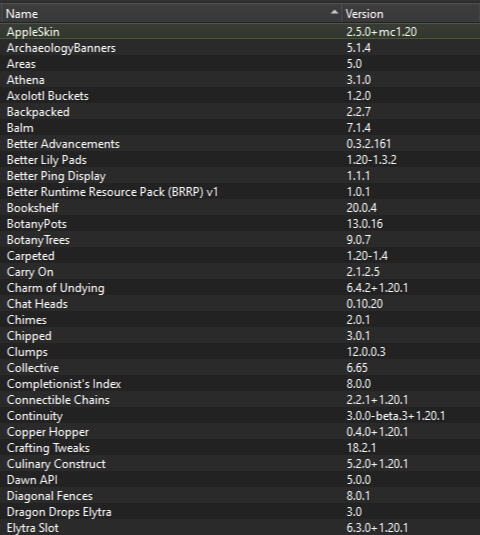The width and height of the screenshot is (480, 535).
Task: Select the AppleSkin mod row
Action: [240, 32]
